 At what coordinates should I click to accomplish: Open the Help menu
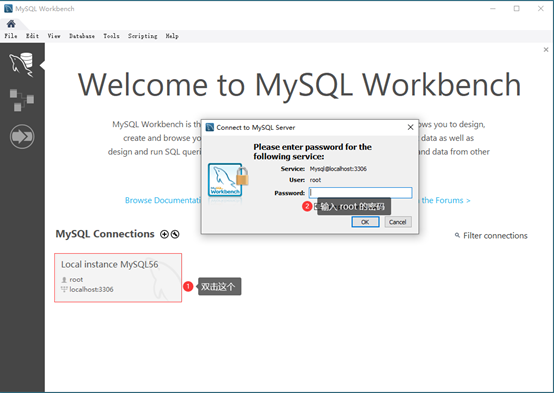172,36
